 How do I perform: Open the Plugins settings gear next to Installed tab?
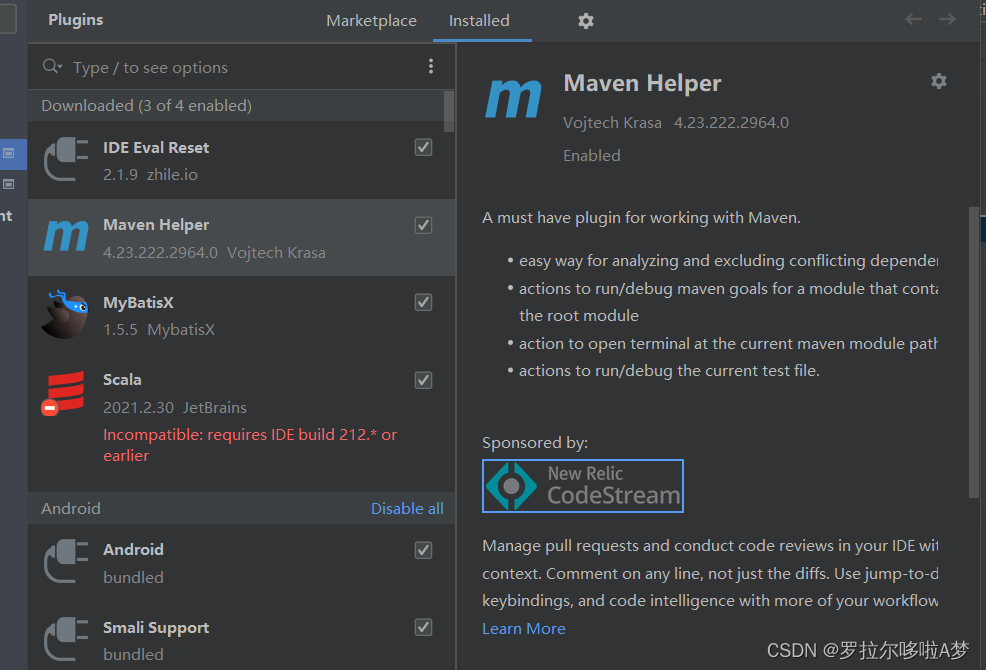(585, 21)
